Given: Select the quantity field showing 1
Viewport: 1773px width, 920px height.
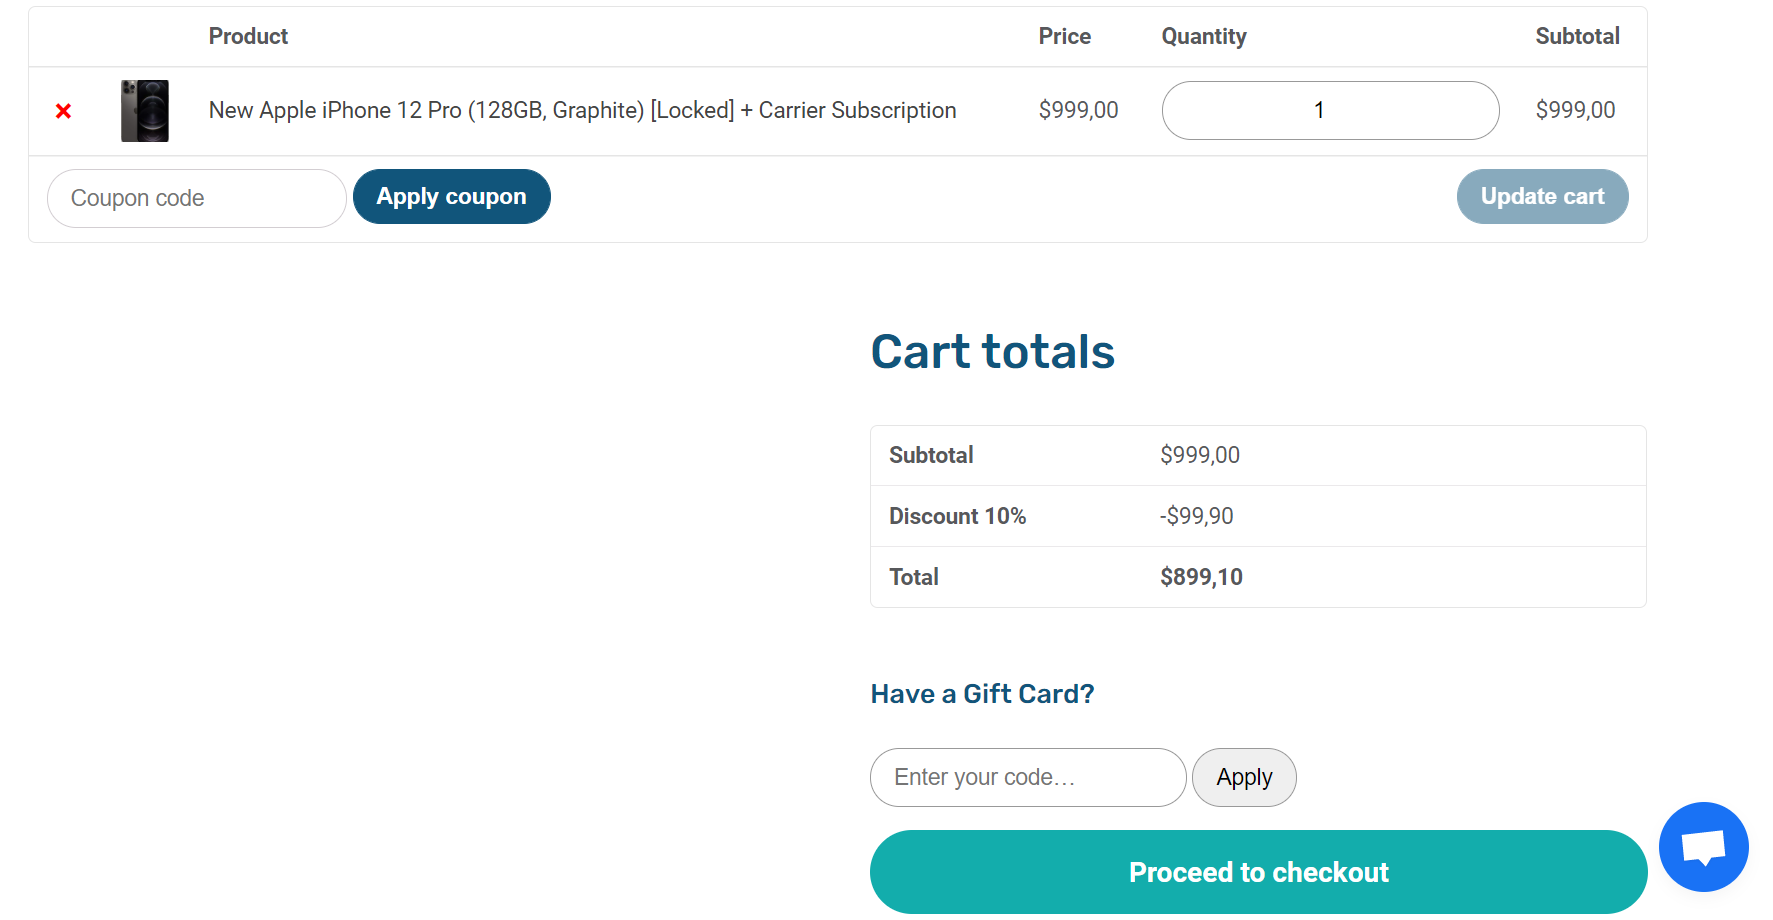Looking at the screenshot, I should click(x=1330, y=110).
